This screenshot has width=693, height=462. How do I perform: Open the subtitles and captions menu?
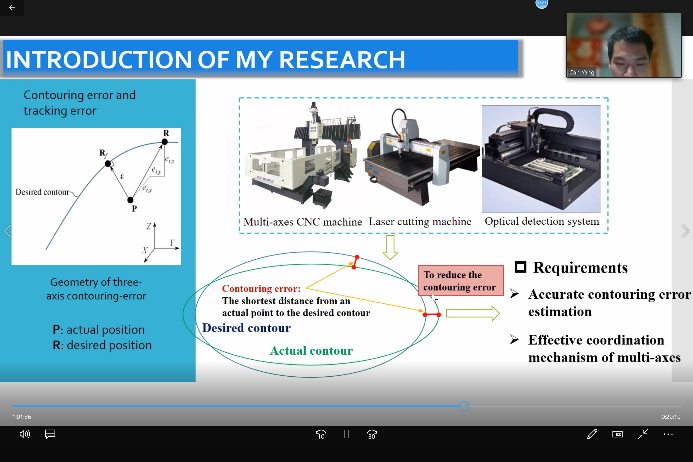click(49, 434)
